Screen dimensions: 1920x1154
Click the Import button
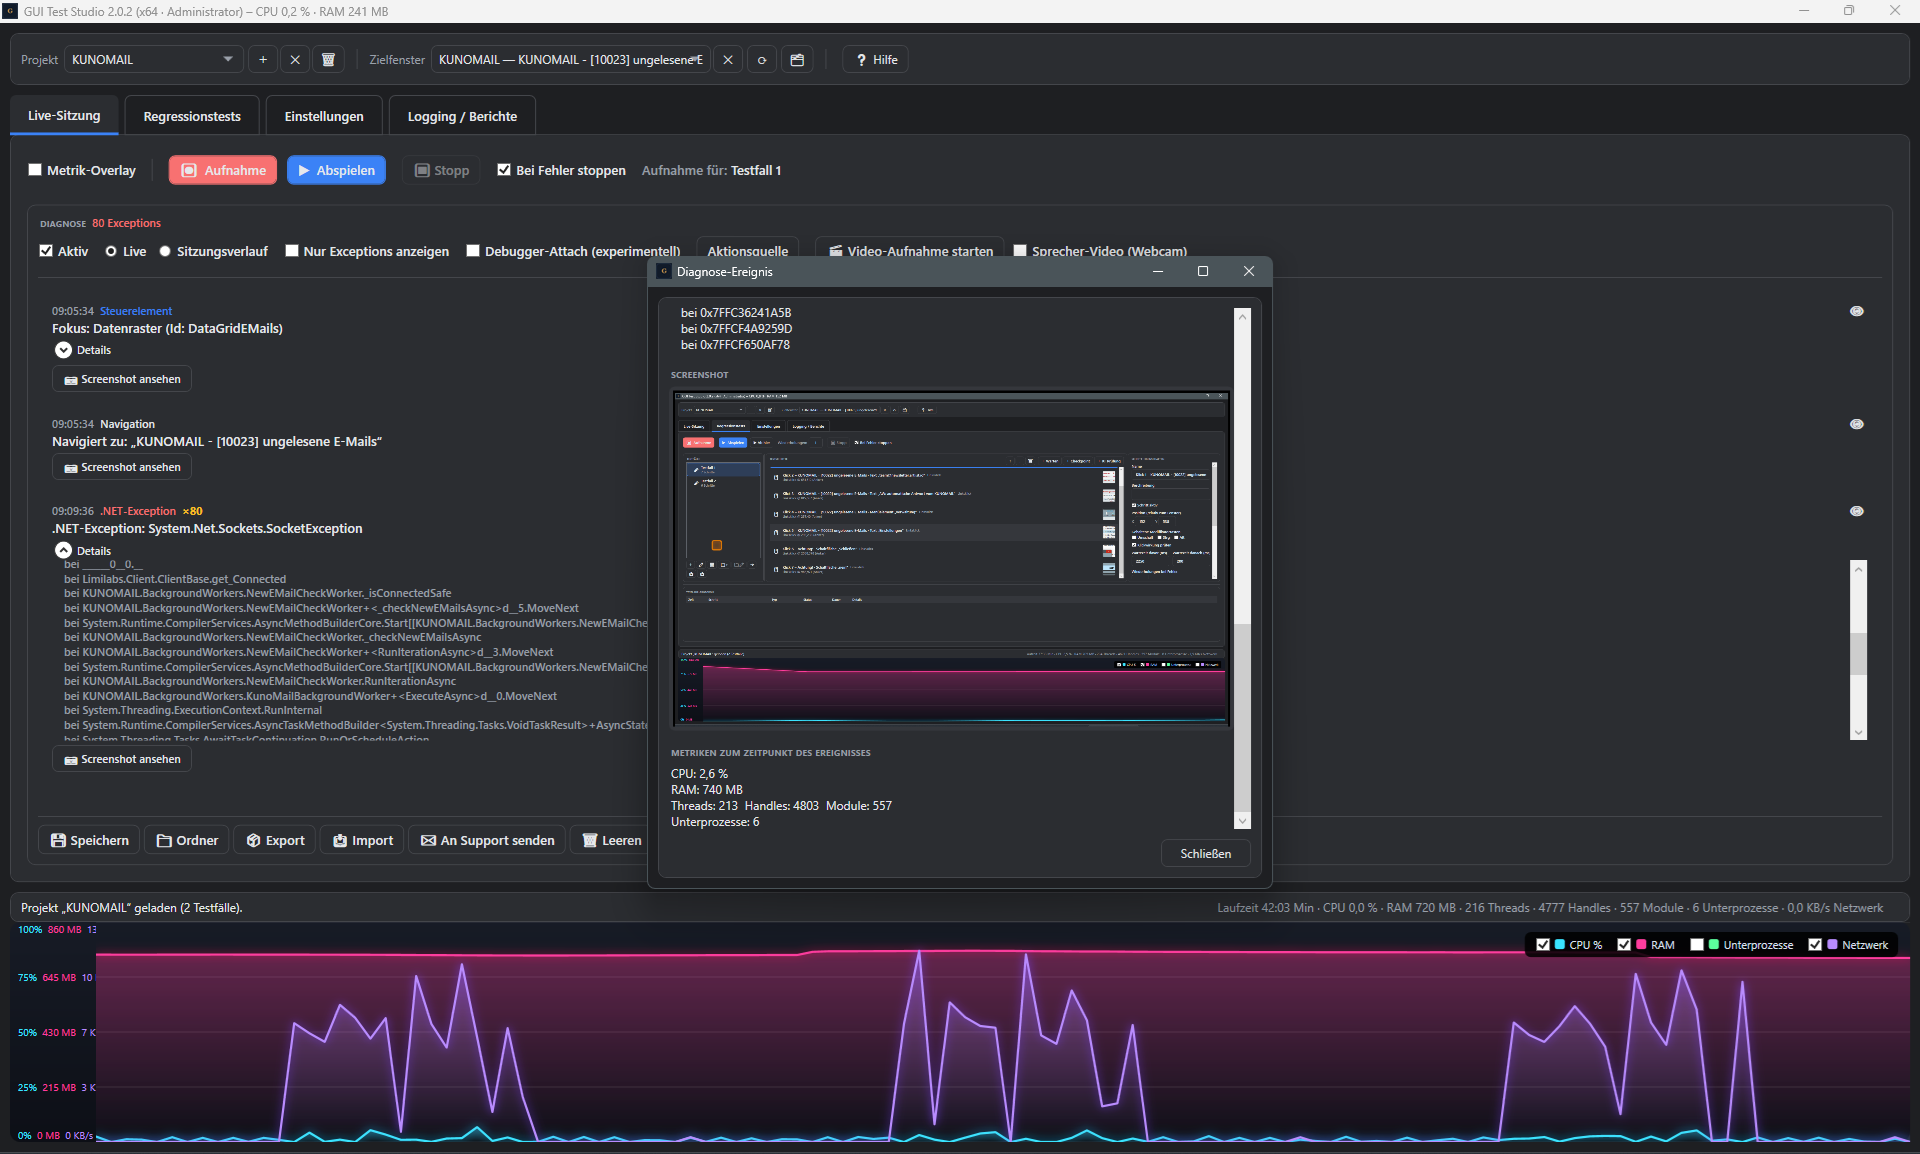click(x=363, y=840)
